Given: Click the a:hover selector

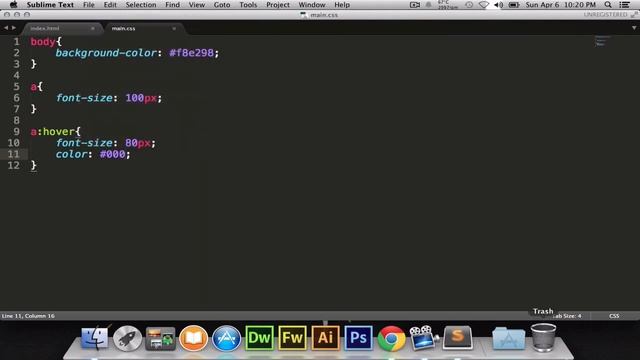Looking at the screenshot, I should coord(53,131).
